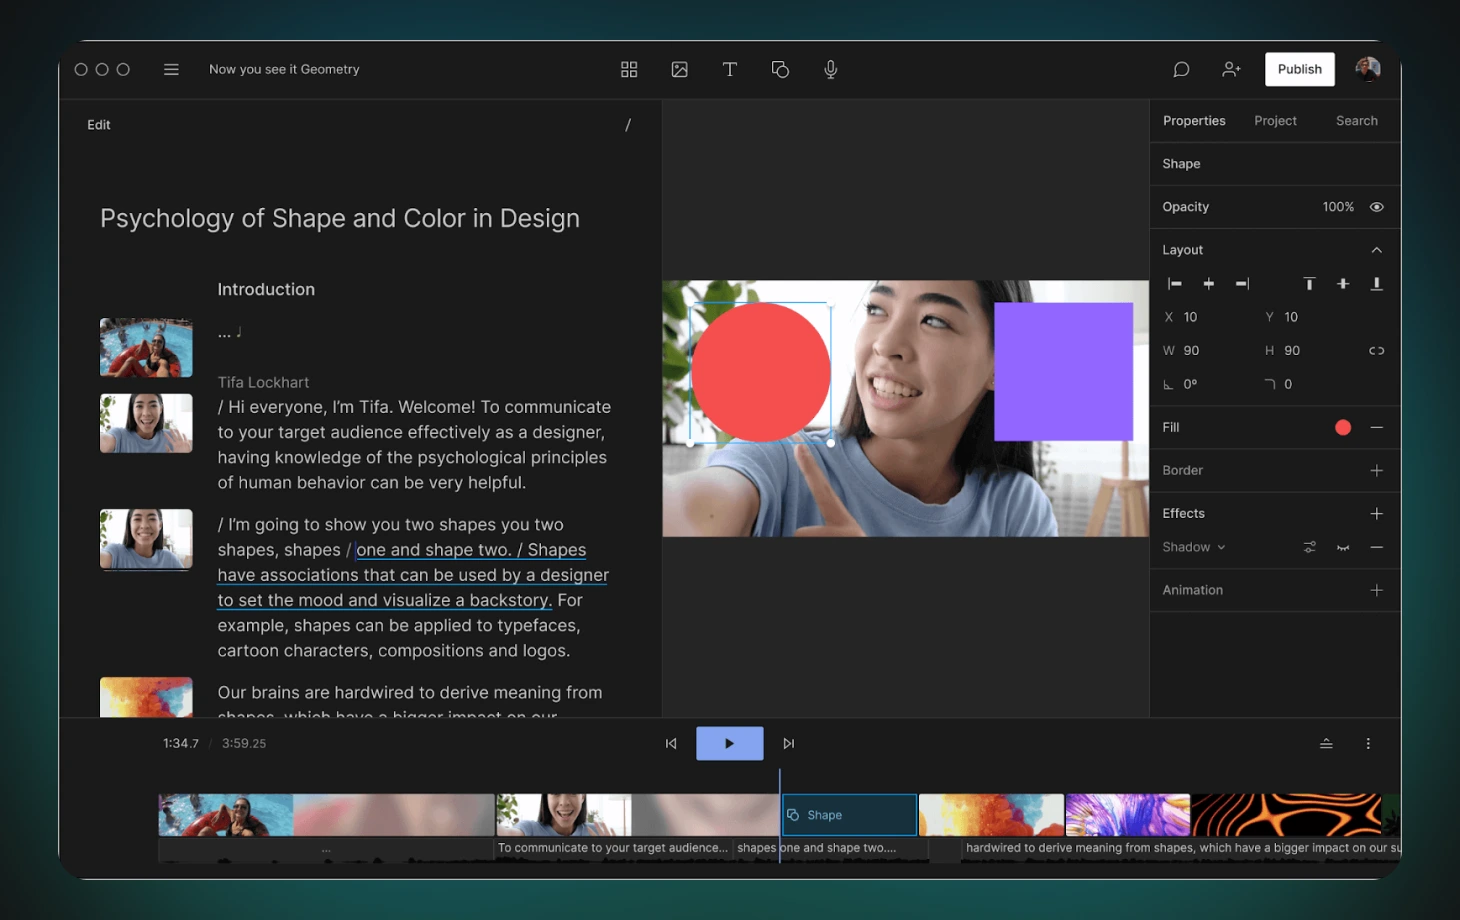Click the Opacity 100% value
1460x920 pixels.
coord(1338,207)
